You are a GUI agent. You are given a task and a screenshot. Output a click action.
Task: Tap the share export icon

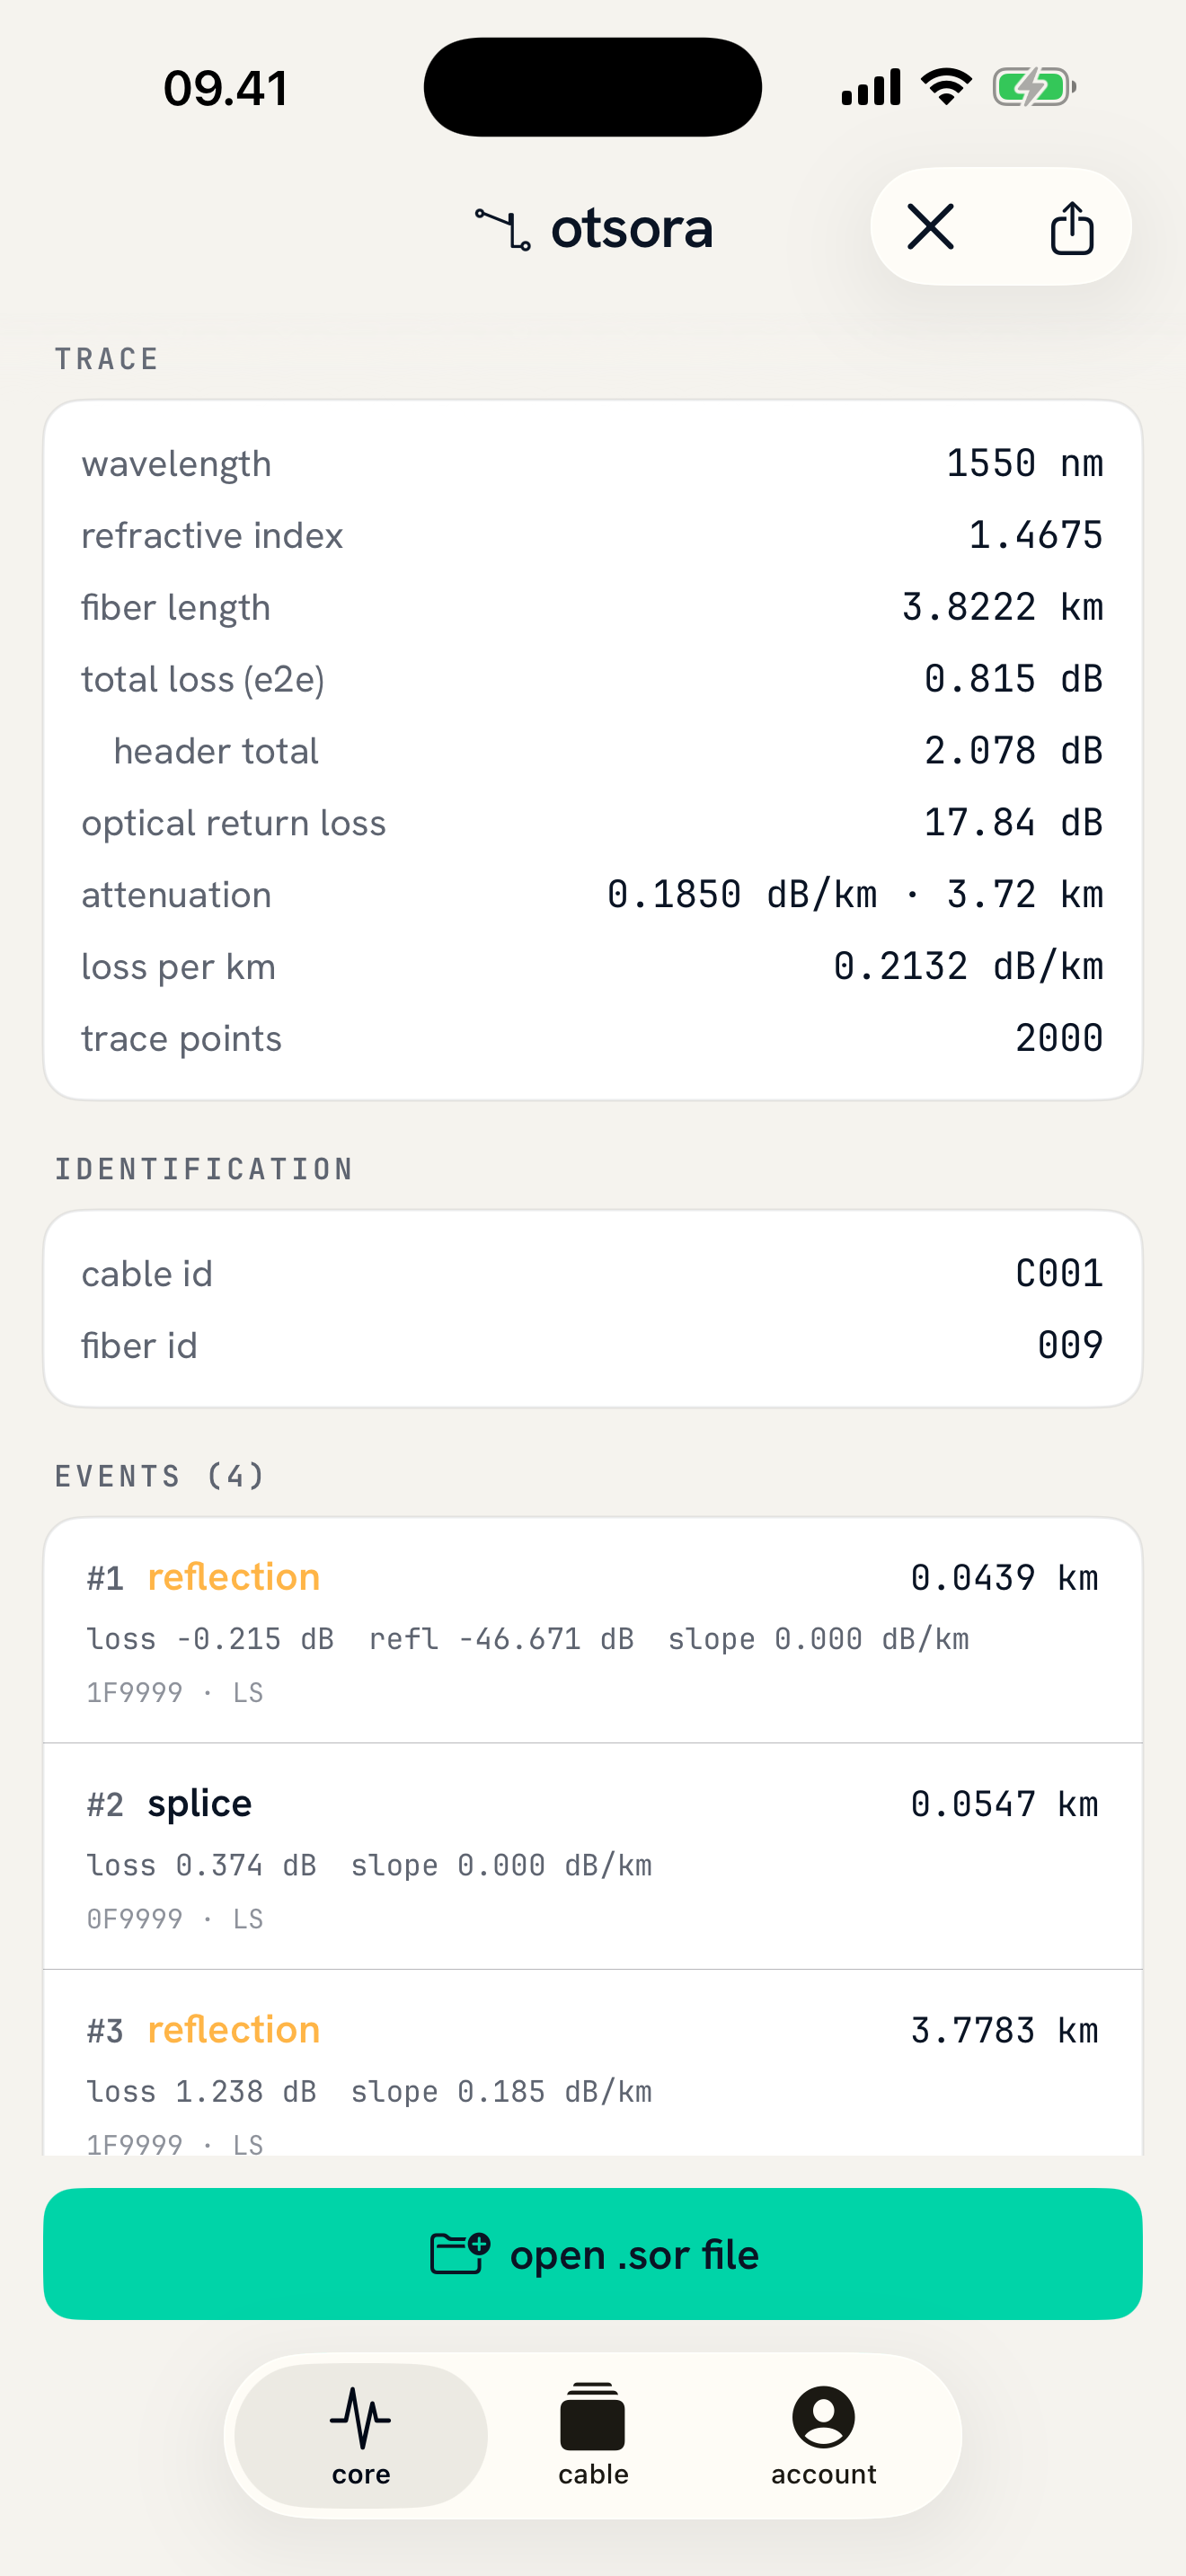point(1072,228)
